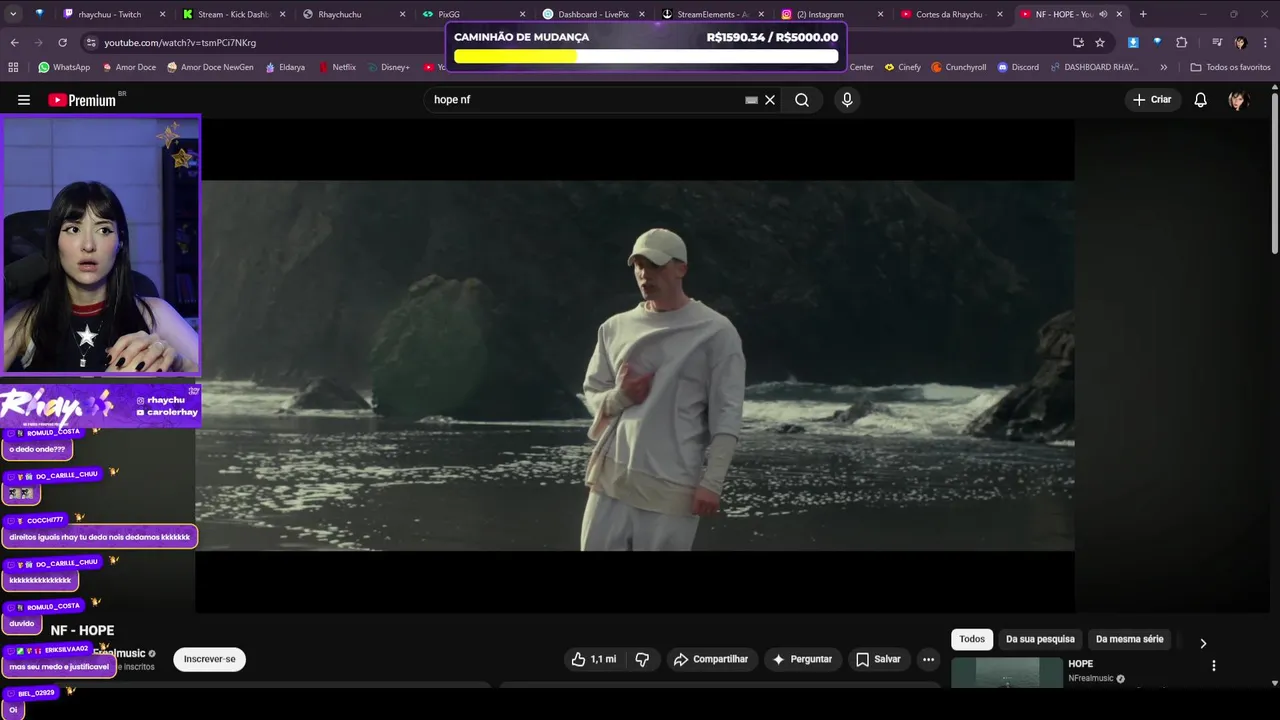This screenshot has width=1280, height=720.
Task: Open the Criar create menu
Action: tap(1151, 100)
